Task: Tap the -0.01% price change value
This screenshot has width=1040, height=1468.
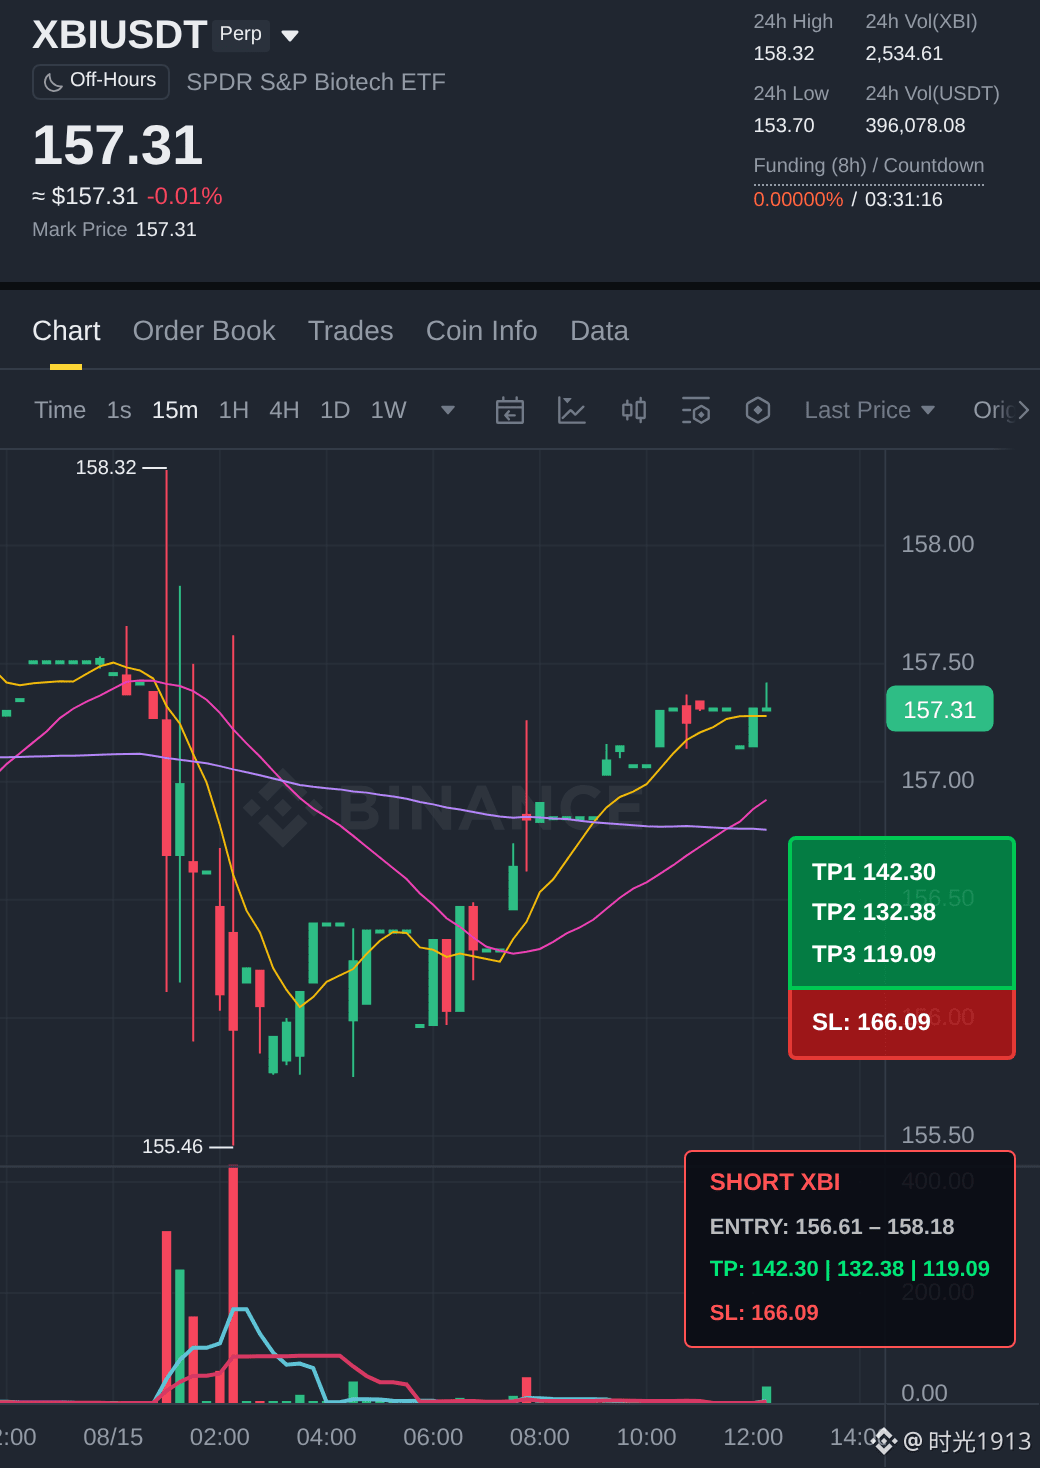Action: pos(185,196)
